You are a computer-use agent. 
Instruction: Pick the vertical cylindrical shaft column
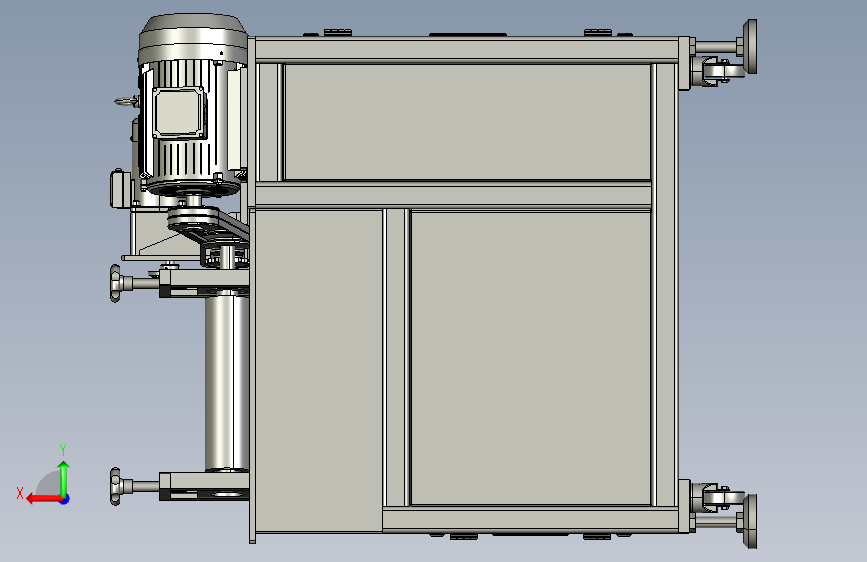[227, 382]
